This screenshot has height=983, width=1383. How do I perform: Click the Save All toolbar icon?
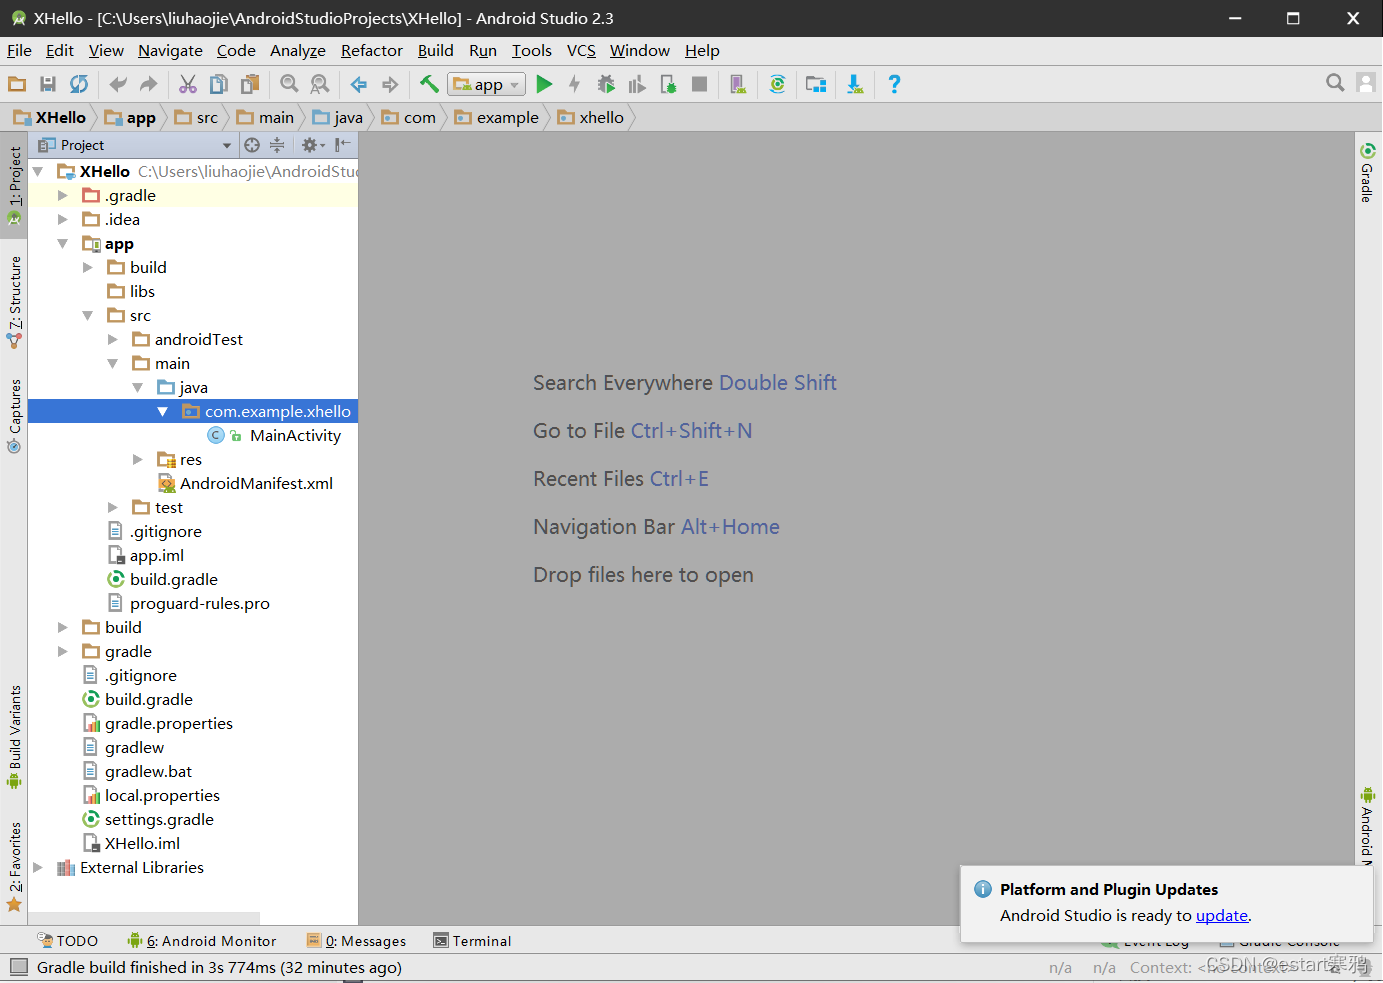point(48,84)
